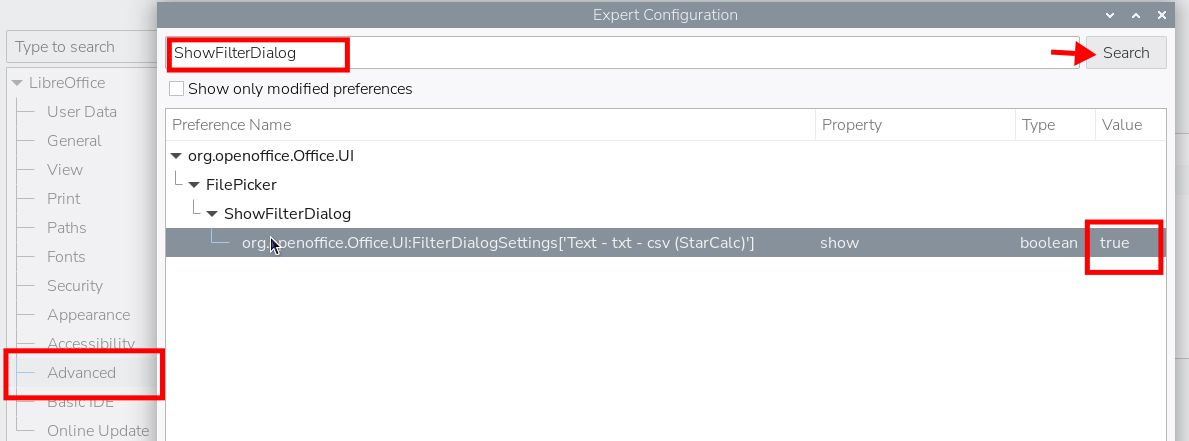1189x441 pixels.
Task: Collapse the ShowFilterDialog tree node
Action: [x=212, y=214]
